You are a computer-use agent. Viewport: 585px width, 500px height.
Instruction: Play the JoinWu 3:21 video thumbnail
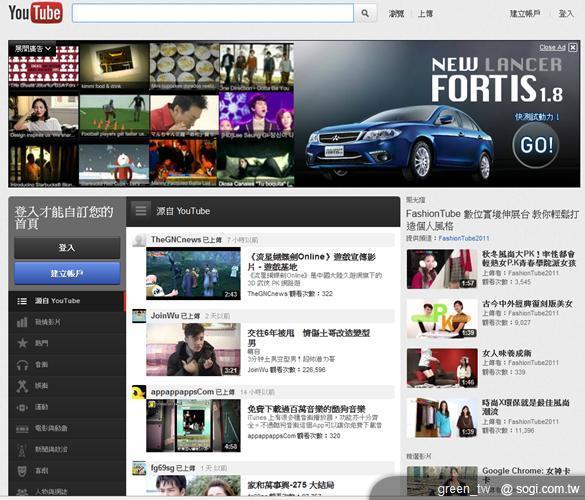[x=193, y=350]
